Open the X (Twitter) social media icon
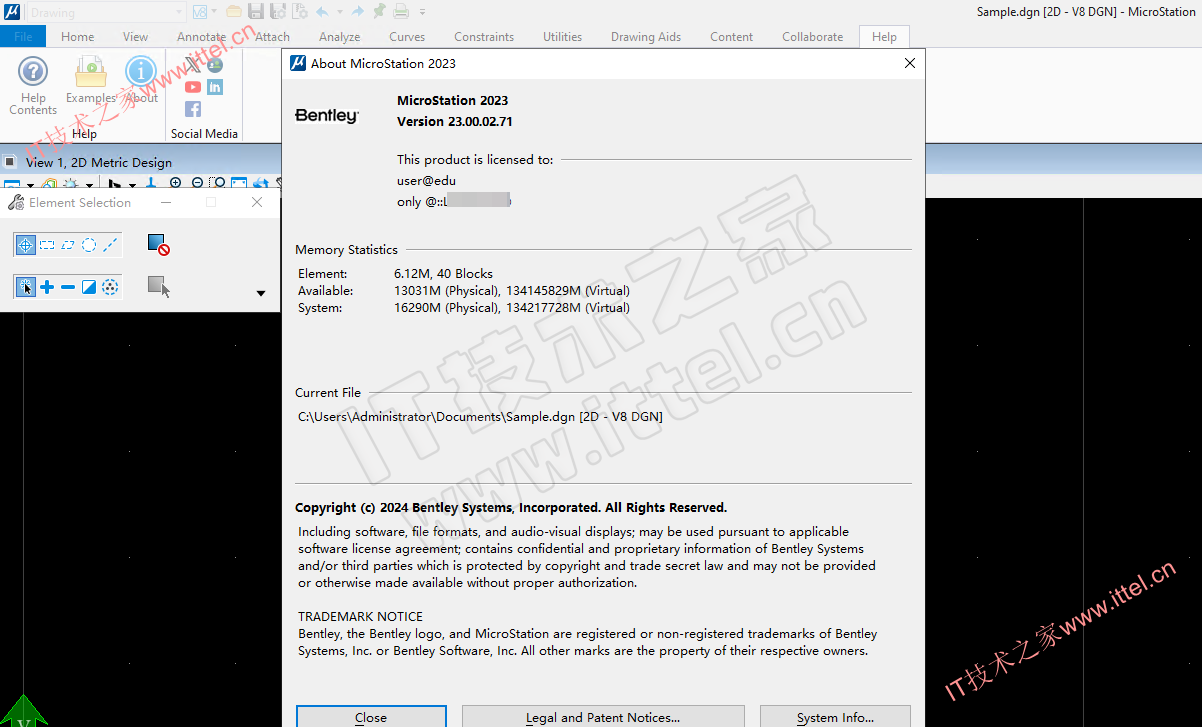Viewport: 1202px width, 727px height. pyautogui.click(x=193, y=65)
